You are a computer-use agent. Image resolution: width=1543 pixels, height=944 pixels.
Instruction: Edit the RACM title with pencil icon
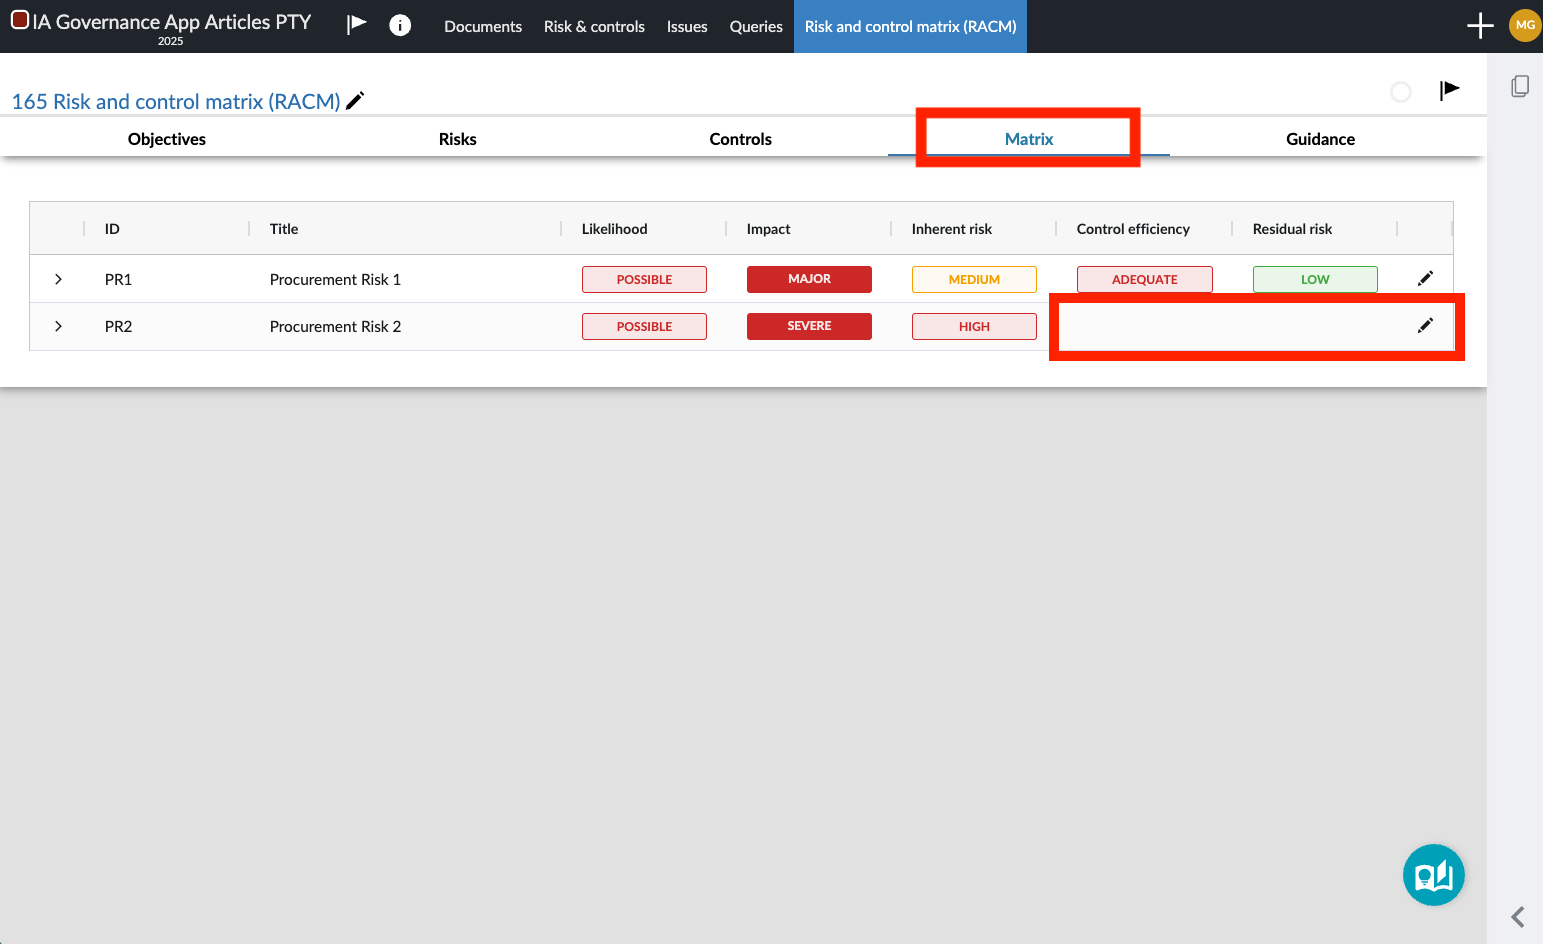[355, 100]
